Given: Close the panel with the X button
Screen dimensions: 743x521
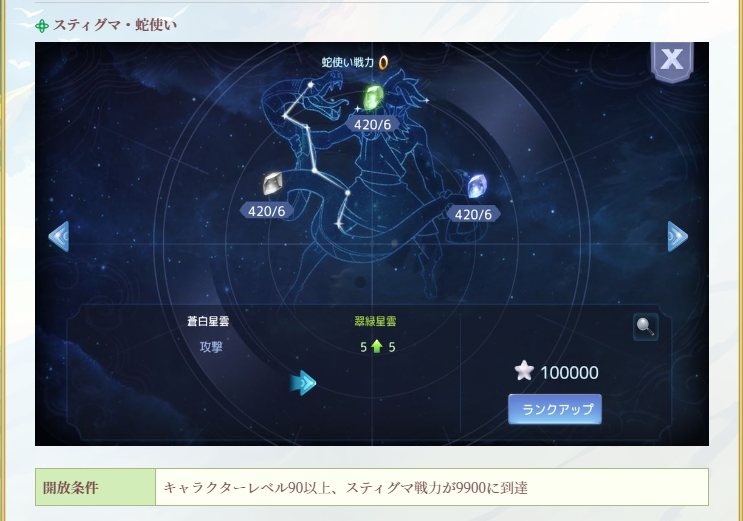Looking at the screenshot, I should pyautogui.click(x=672, y=60).
